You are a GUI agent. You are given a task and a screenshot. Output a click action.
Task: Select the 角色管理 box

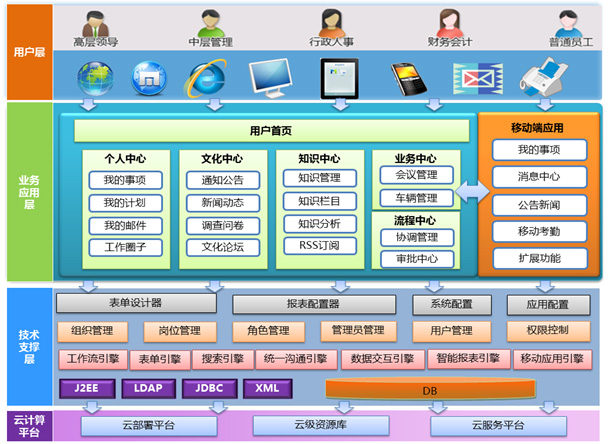click(268, 331)
